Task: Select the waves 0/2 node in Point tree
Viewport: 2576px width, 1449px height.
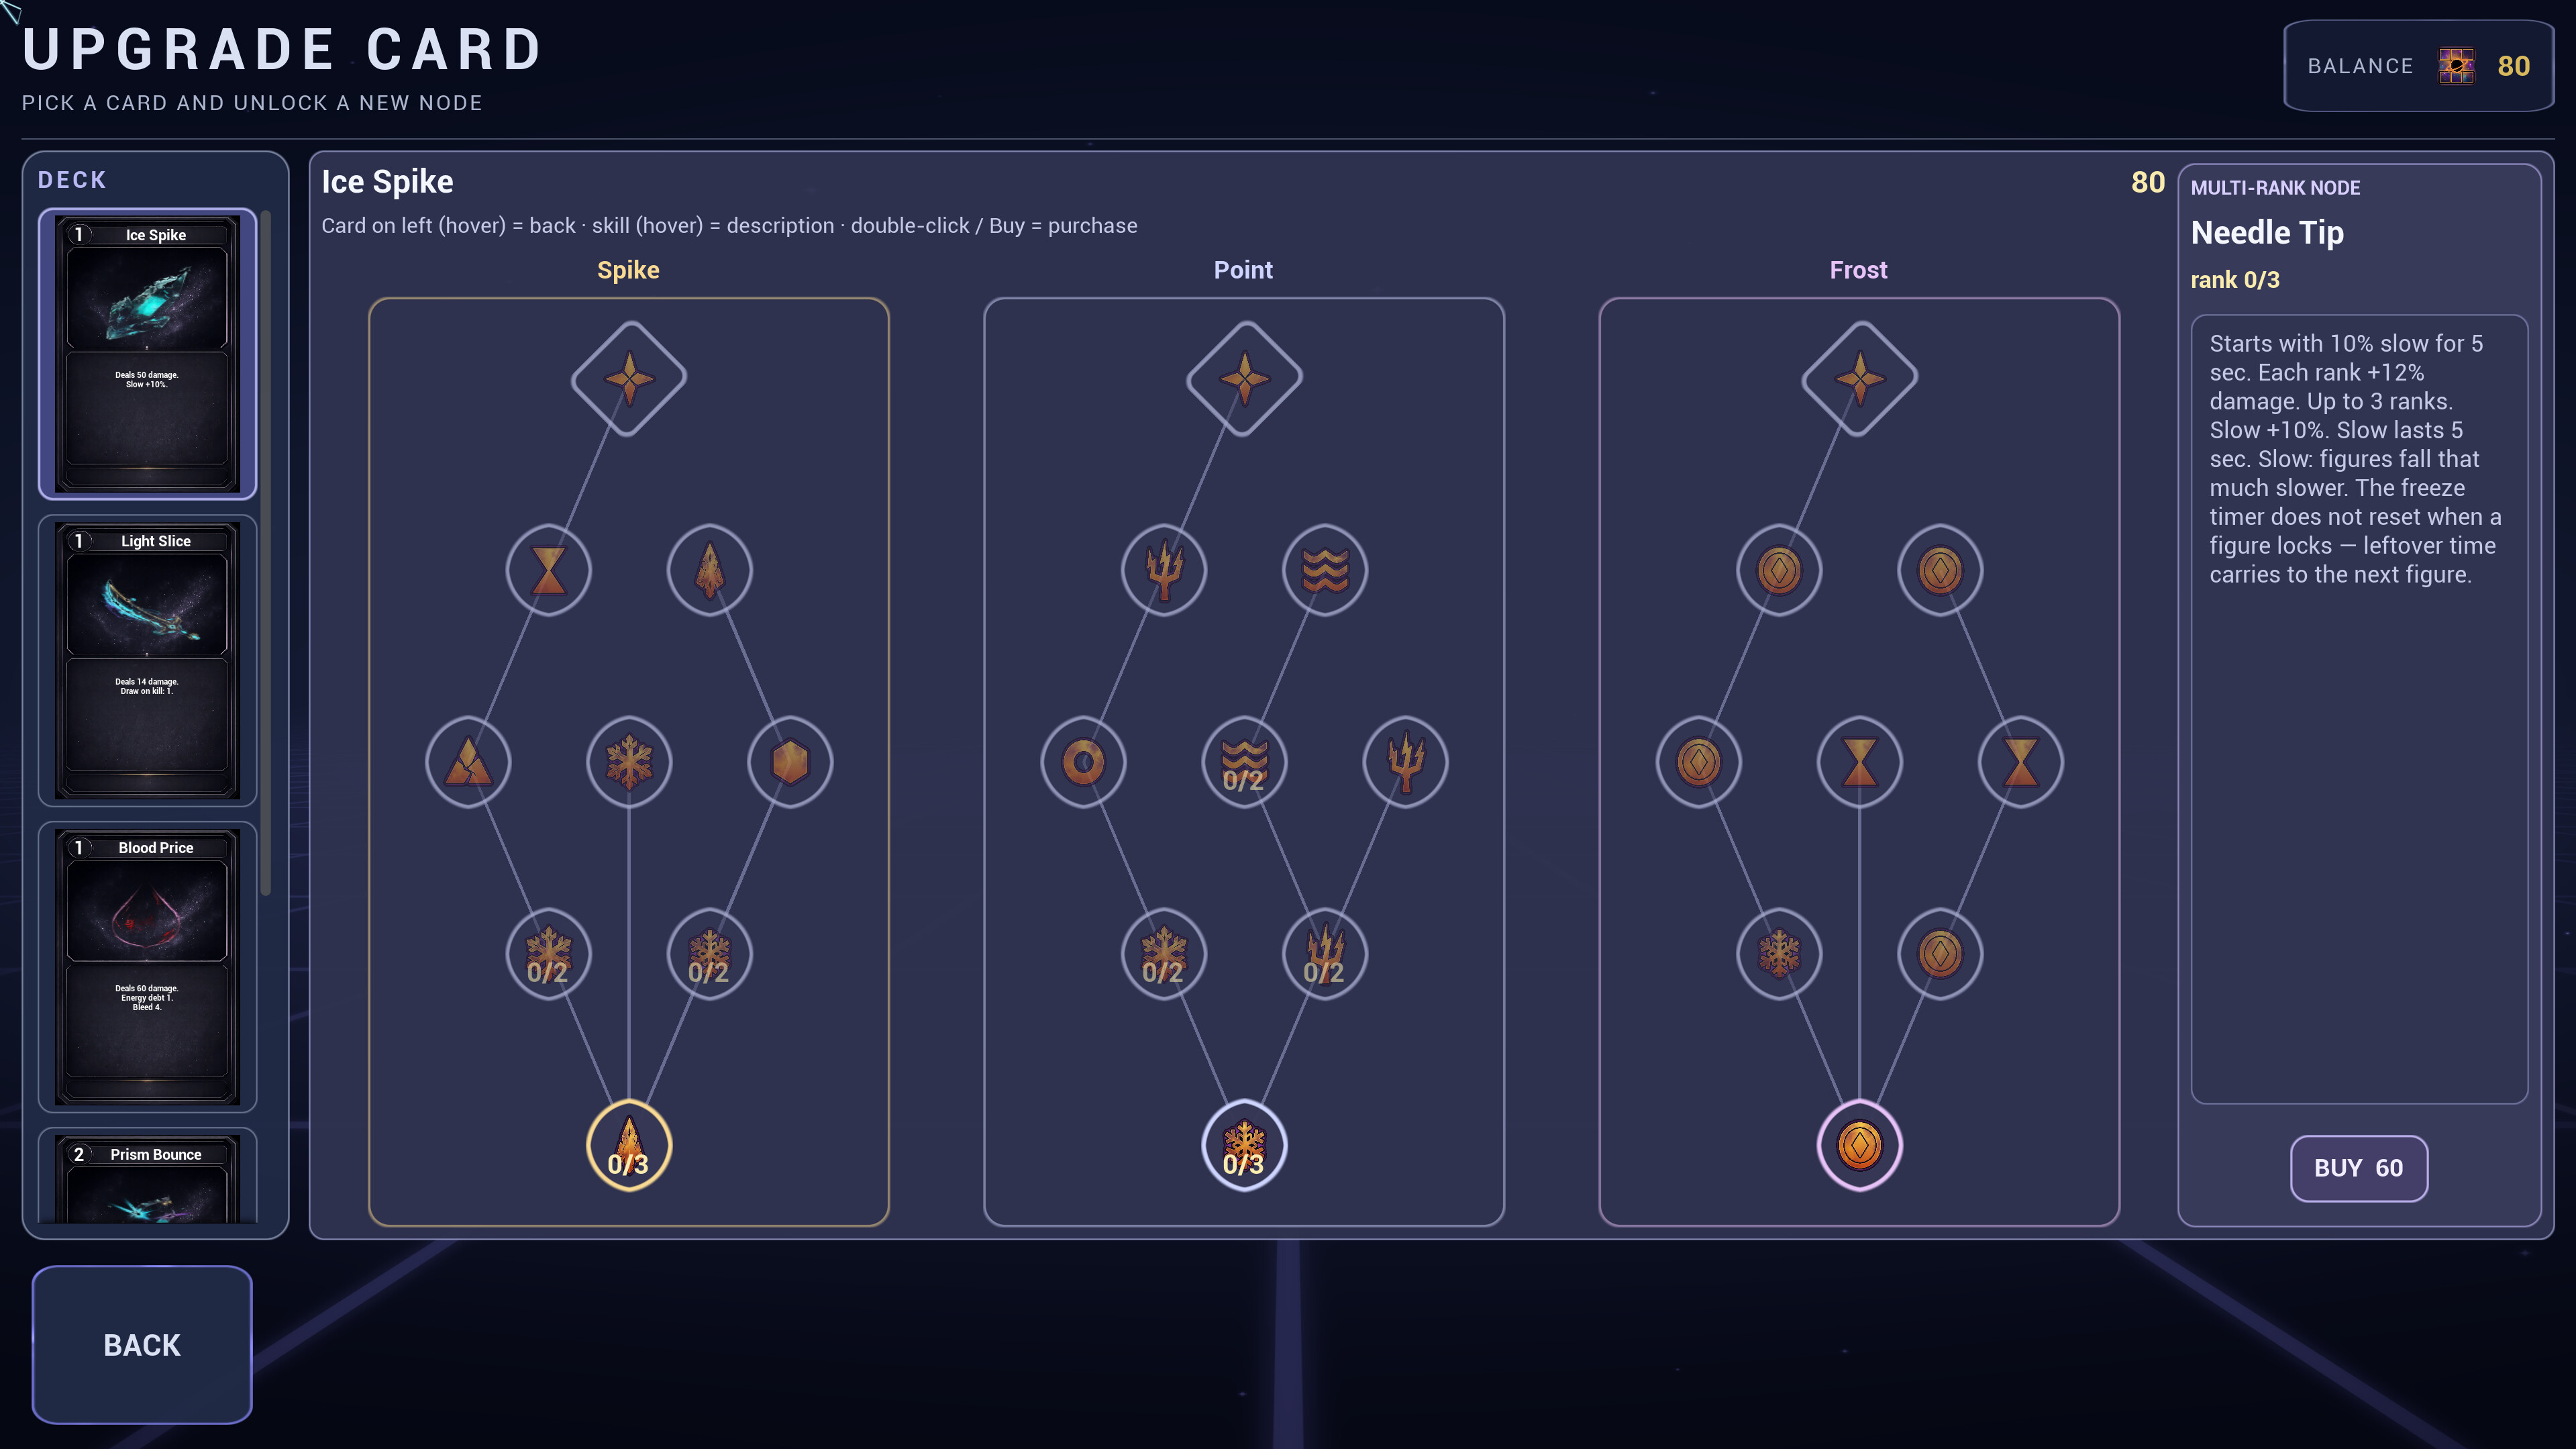Action: (x=1244, y=762)
